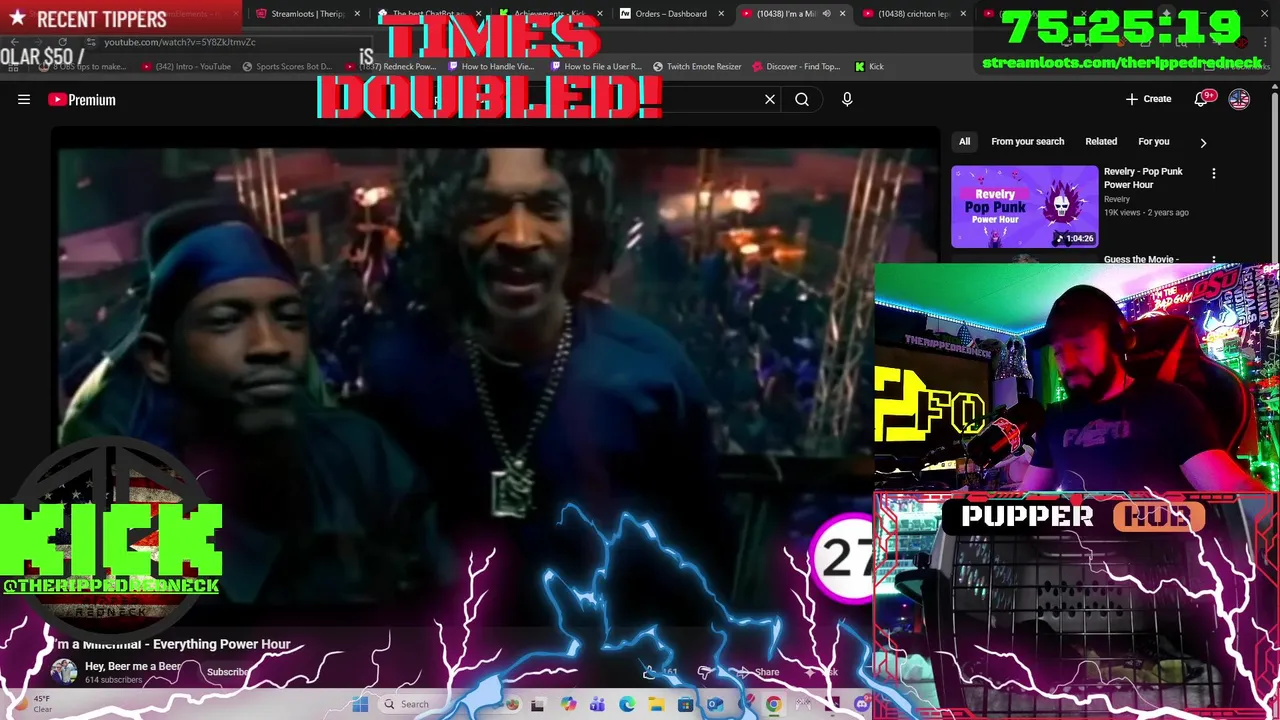Open File Explorer from the taskbar

[x=656, y=704]
